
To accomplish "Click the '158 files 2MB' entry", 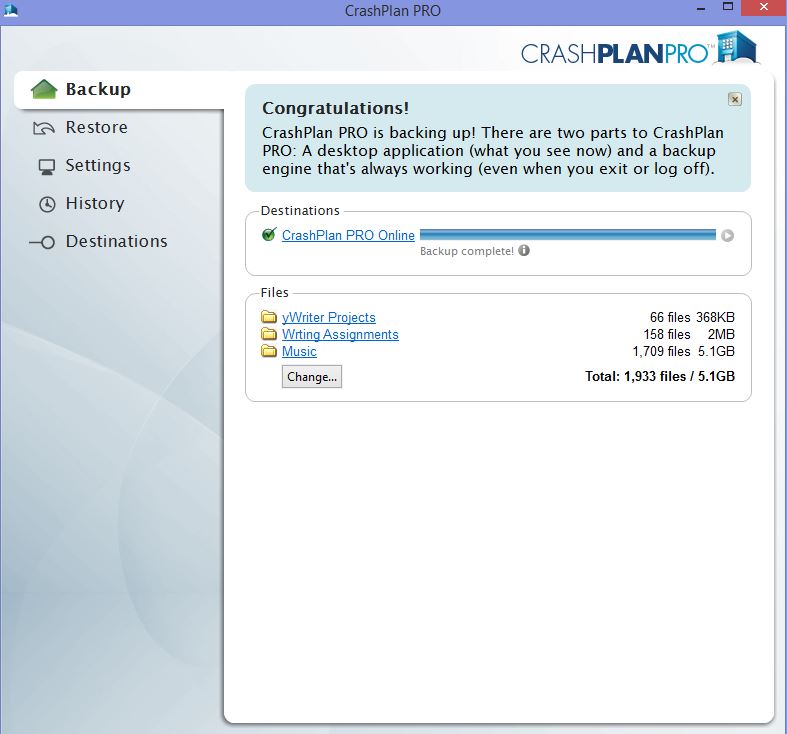I will pos(689,334).
